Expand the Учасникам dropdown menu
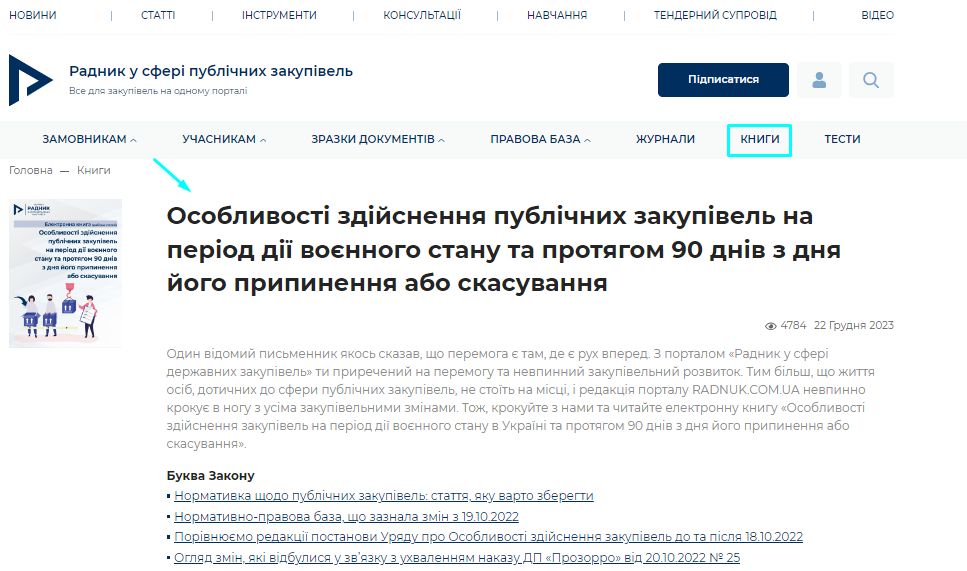The image size is (967, 571). click(x=224, y=139)
